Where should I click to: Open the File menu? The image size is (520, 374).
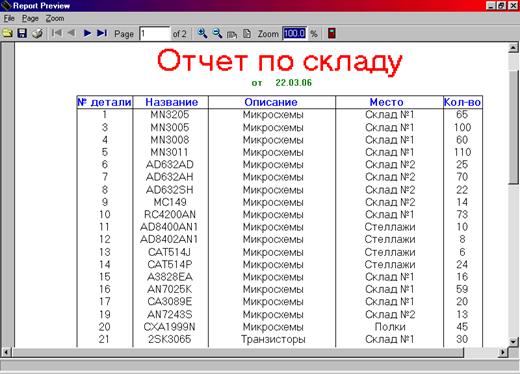pyautogui.click(x=9, y=18)
